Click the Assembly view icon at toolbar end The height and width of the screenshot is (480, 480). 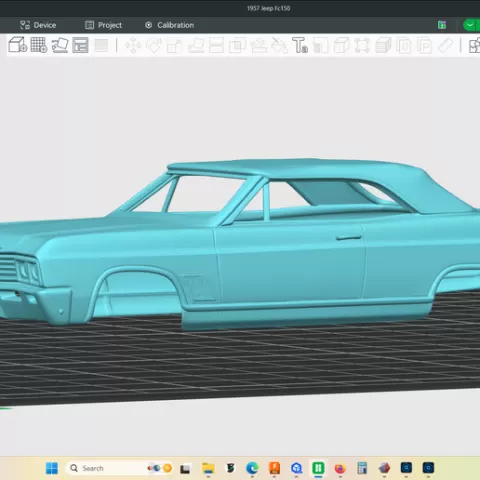tap(474, 46)
